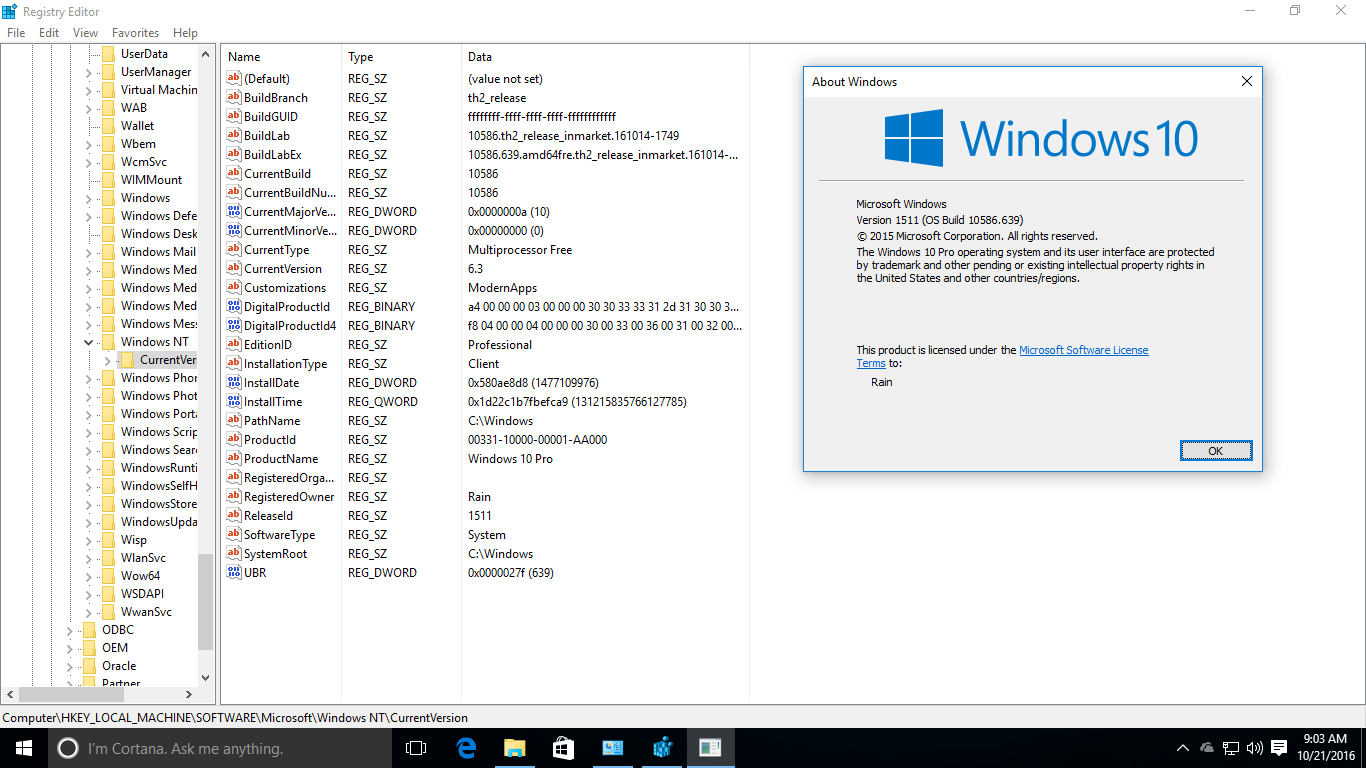Viewport: 1366px width, 768px height.
Task: Open the View menu
Action: (x=85, y=33)
